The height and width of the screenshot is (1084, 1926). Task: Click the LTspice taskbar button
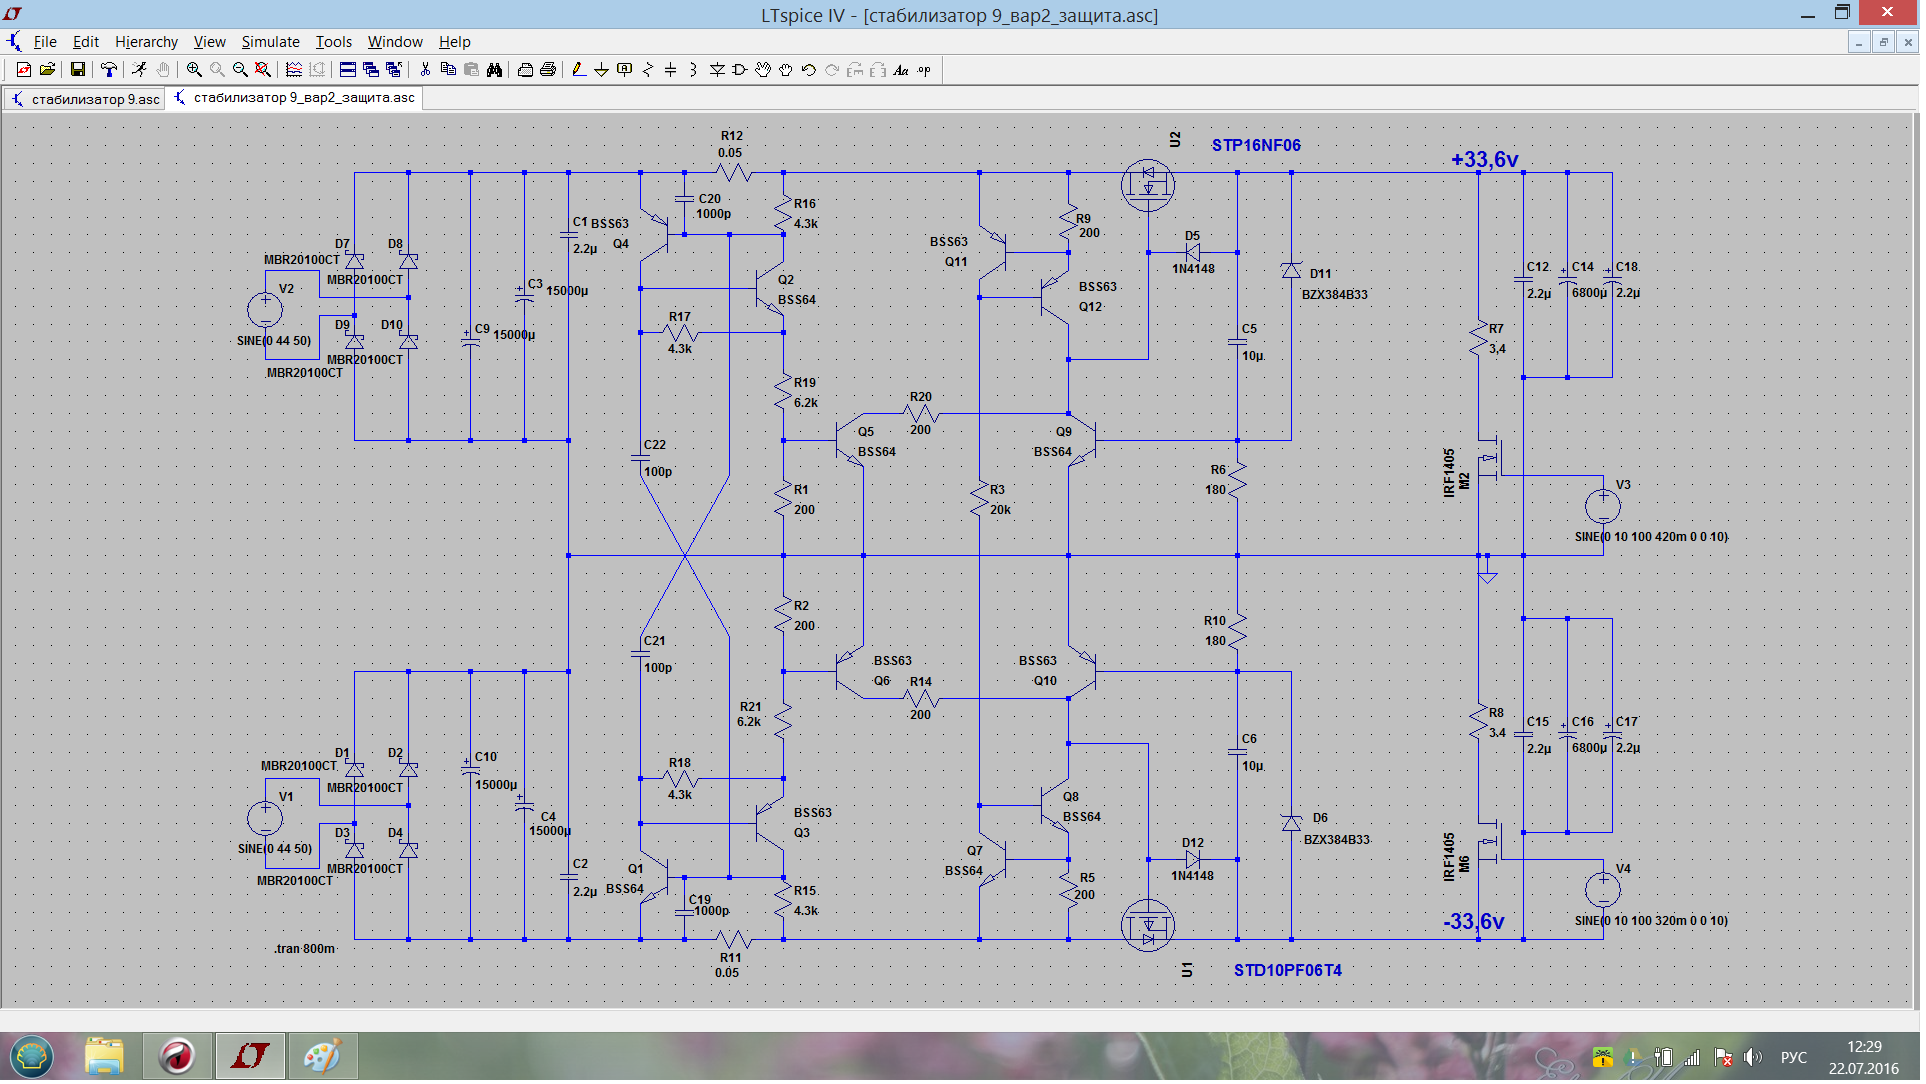point(250,1057)
